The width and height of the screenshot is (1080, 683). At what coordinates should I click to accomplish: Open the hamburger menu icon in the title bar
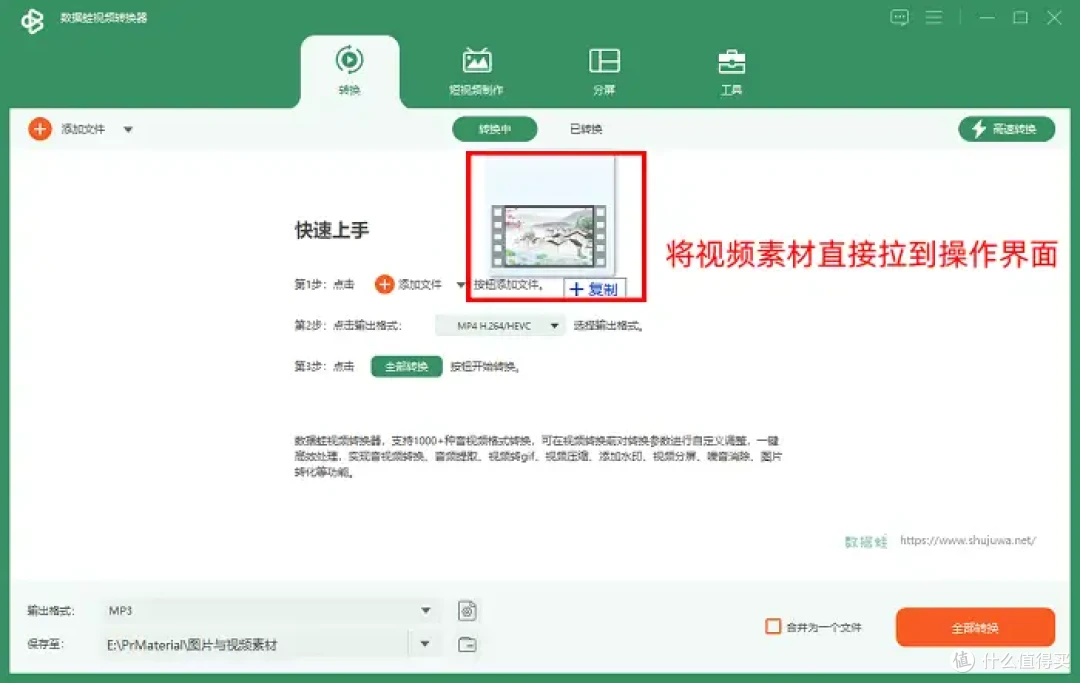(x=934, y=17)
